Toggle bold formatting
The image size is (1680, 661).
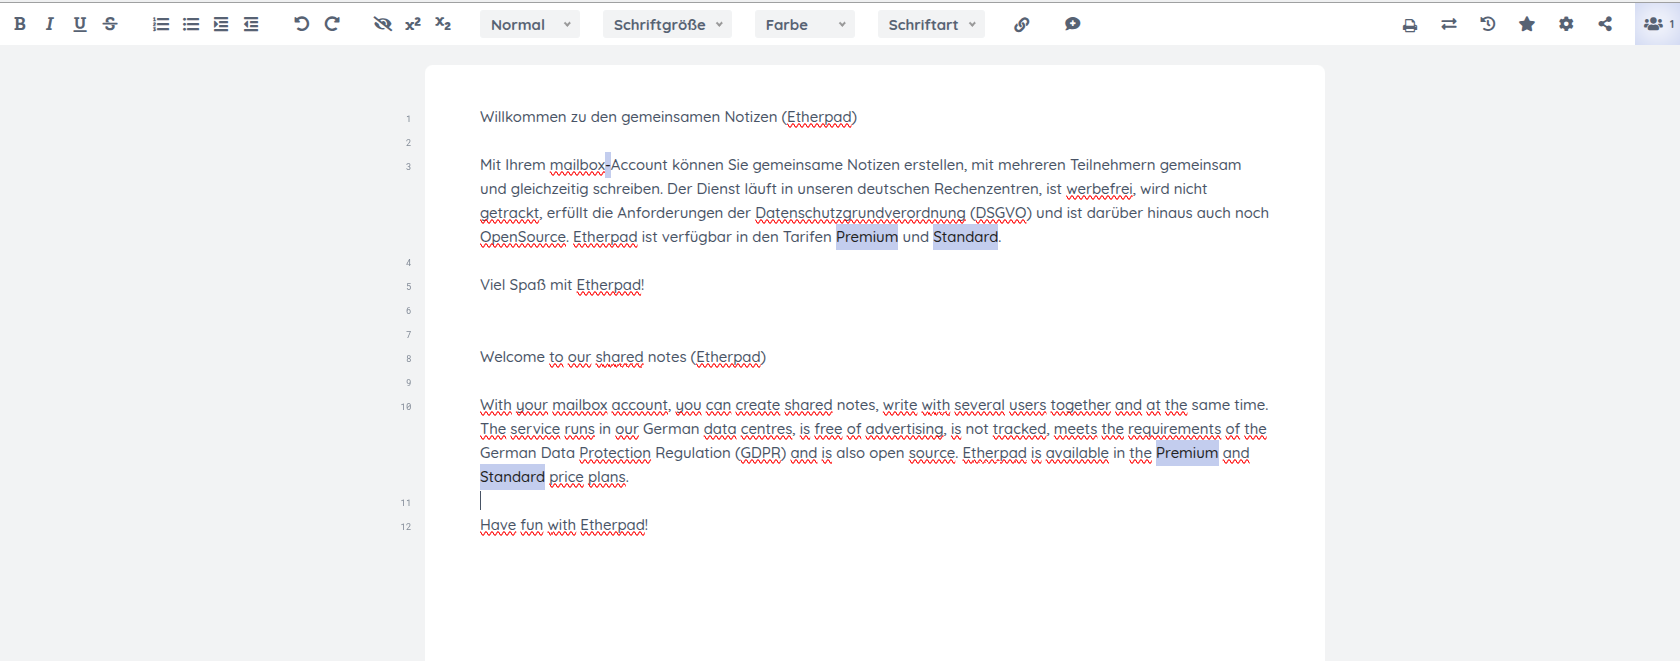[x=20, y=24]
